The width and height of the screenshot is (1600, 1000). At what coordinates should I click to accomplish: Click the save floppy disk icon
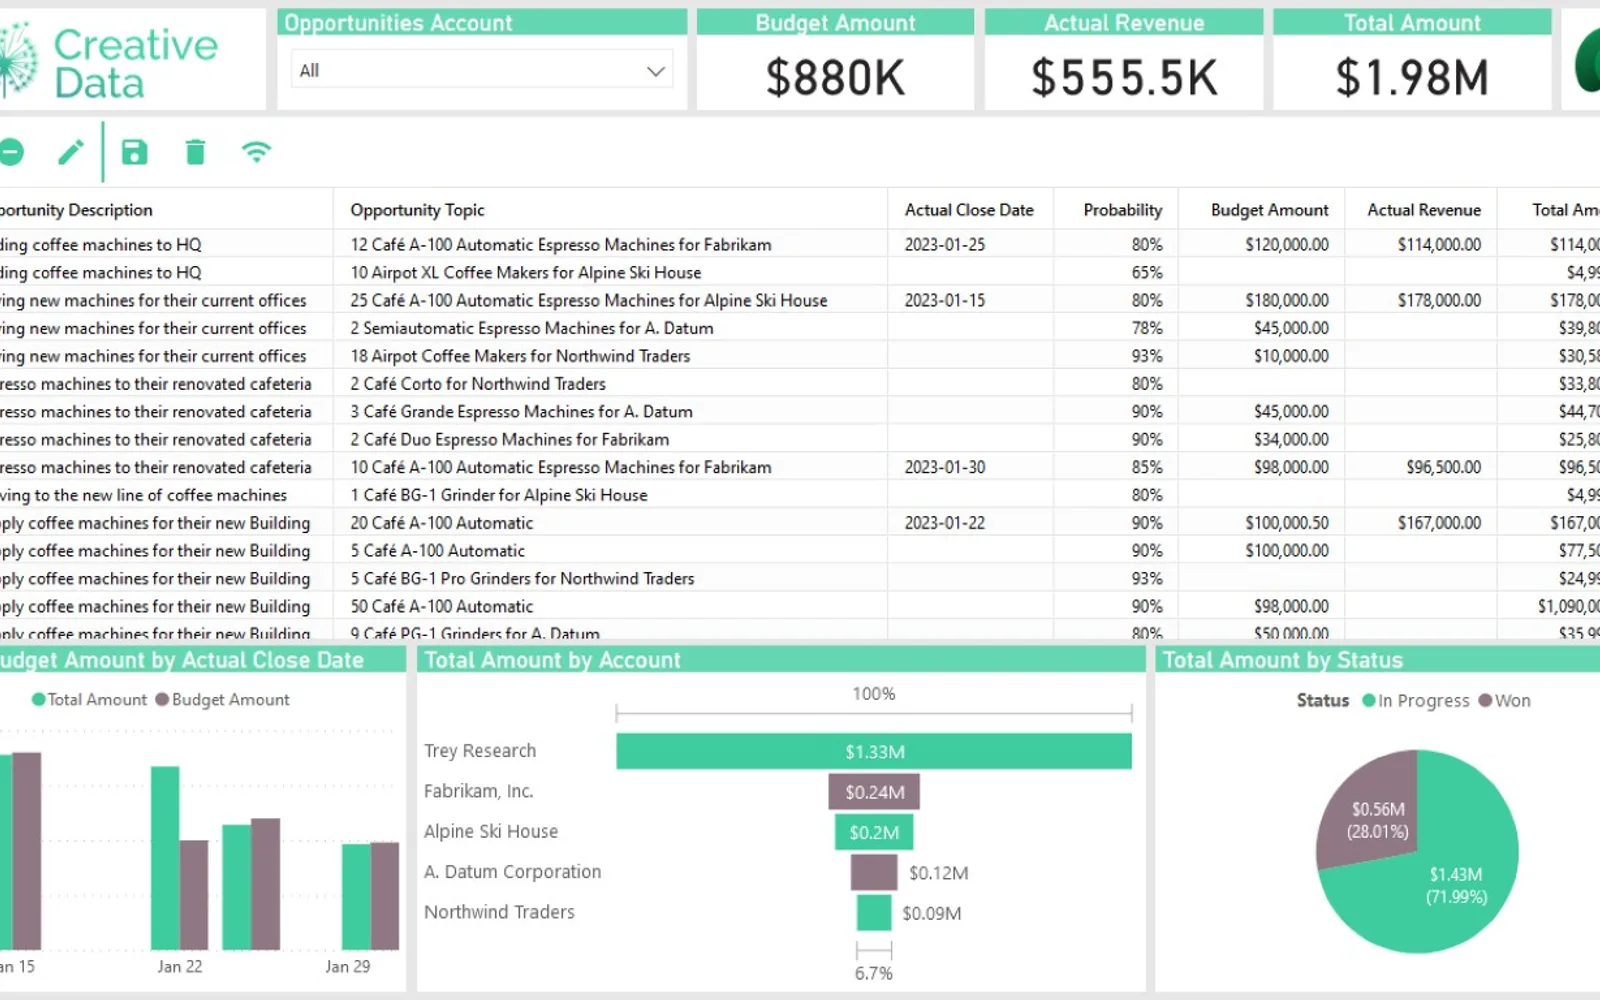pos(134,152)
